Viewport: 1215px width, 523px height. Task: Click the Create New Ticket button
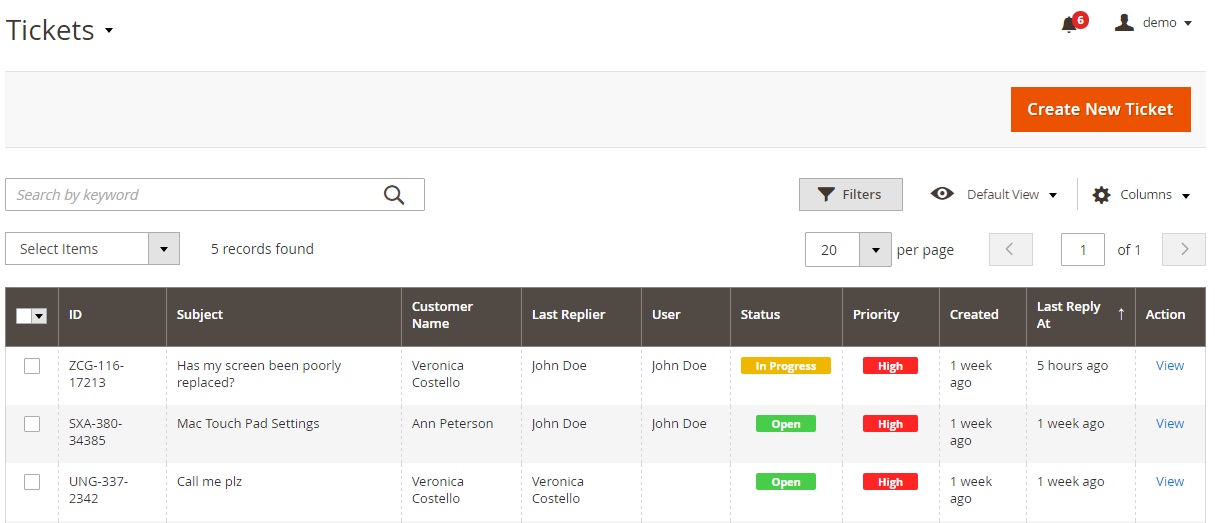coord(1100,109)
